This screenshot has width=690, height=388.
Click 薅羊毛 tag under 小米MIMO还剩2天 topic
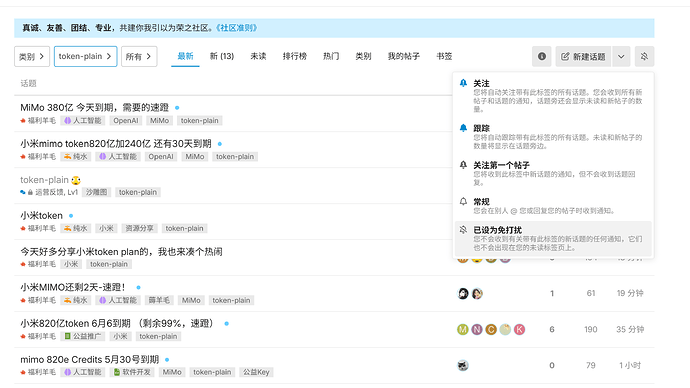pos(159,300)
